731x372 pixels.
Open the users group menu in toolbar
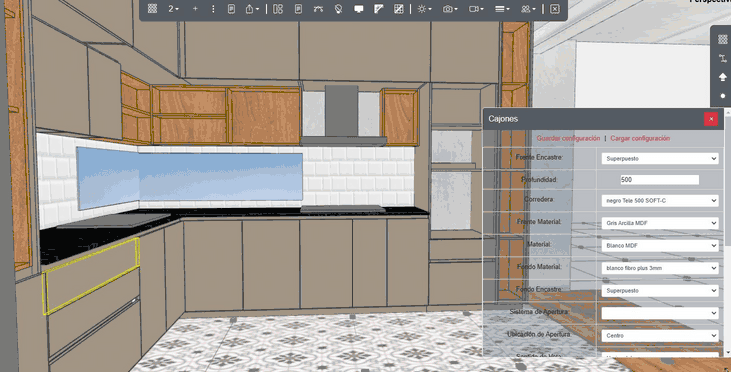coord(528,8)
